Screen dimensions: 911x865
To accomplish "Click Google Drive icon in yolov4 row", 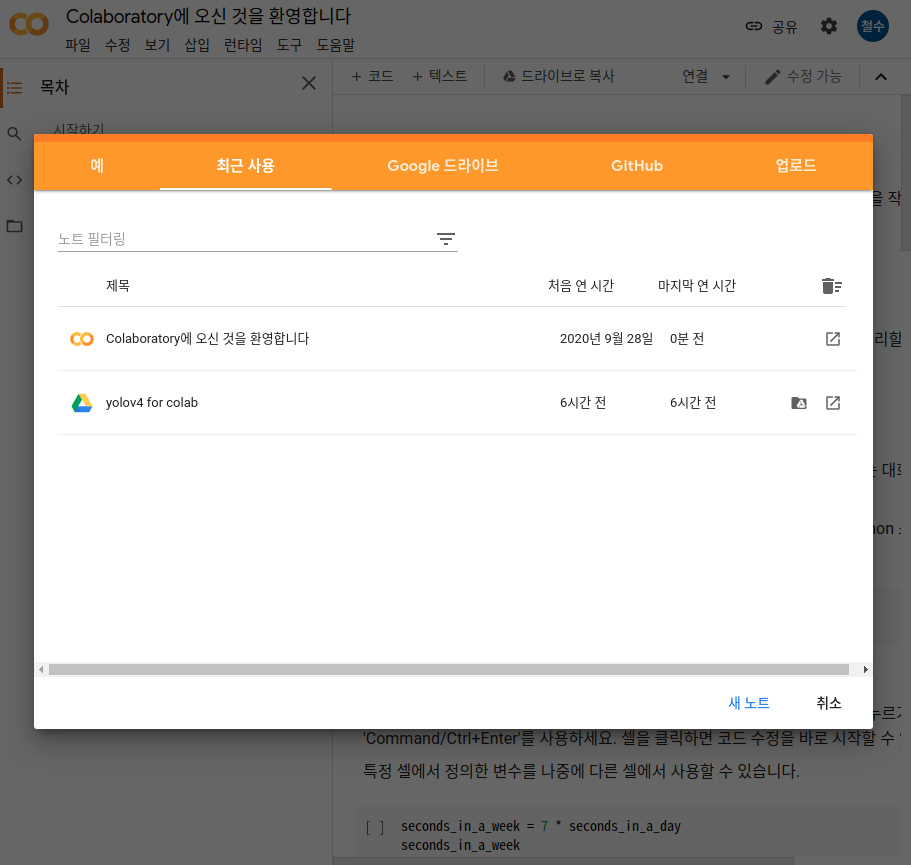I will 82,403.
